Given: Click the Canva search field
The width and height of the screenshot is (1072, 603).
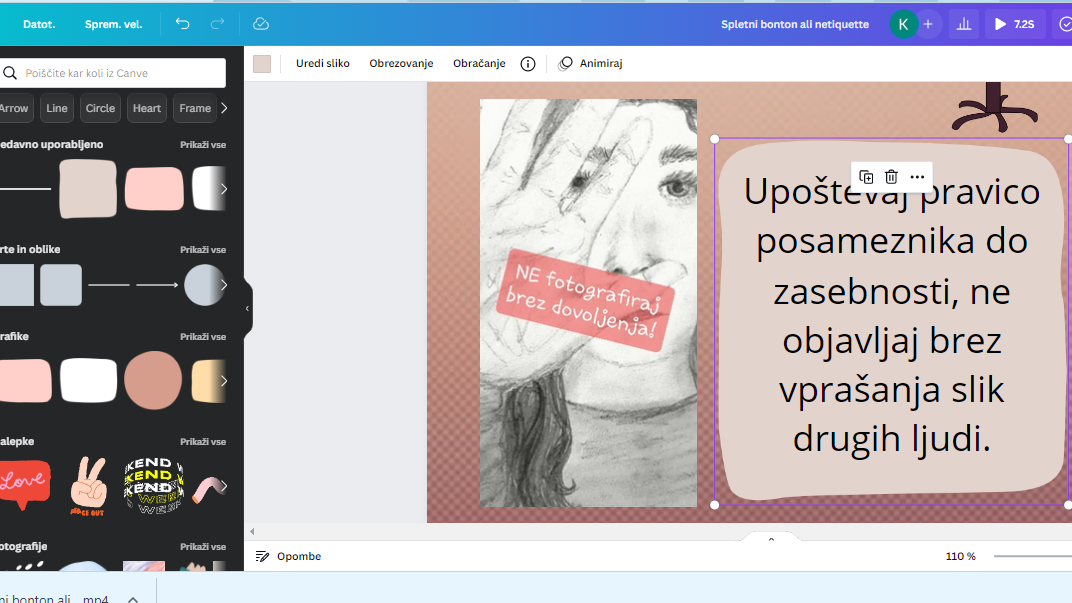Looking at the screenshot, I should click(113, 73).
